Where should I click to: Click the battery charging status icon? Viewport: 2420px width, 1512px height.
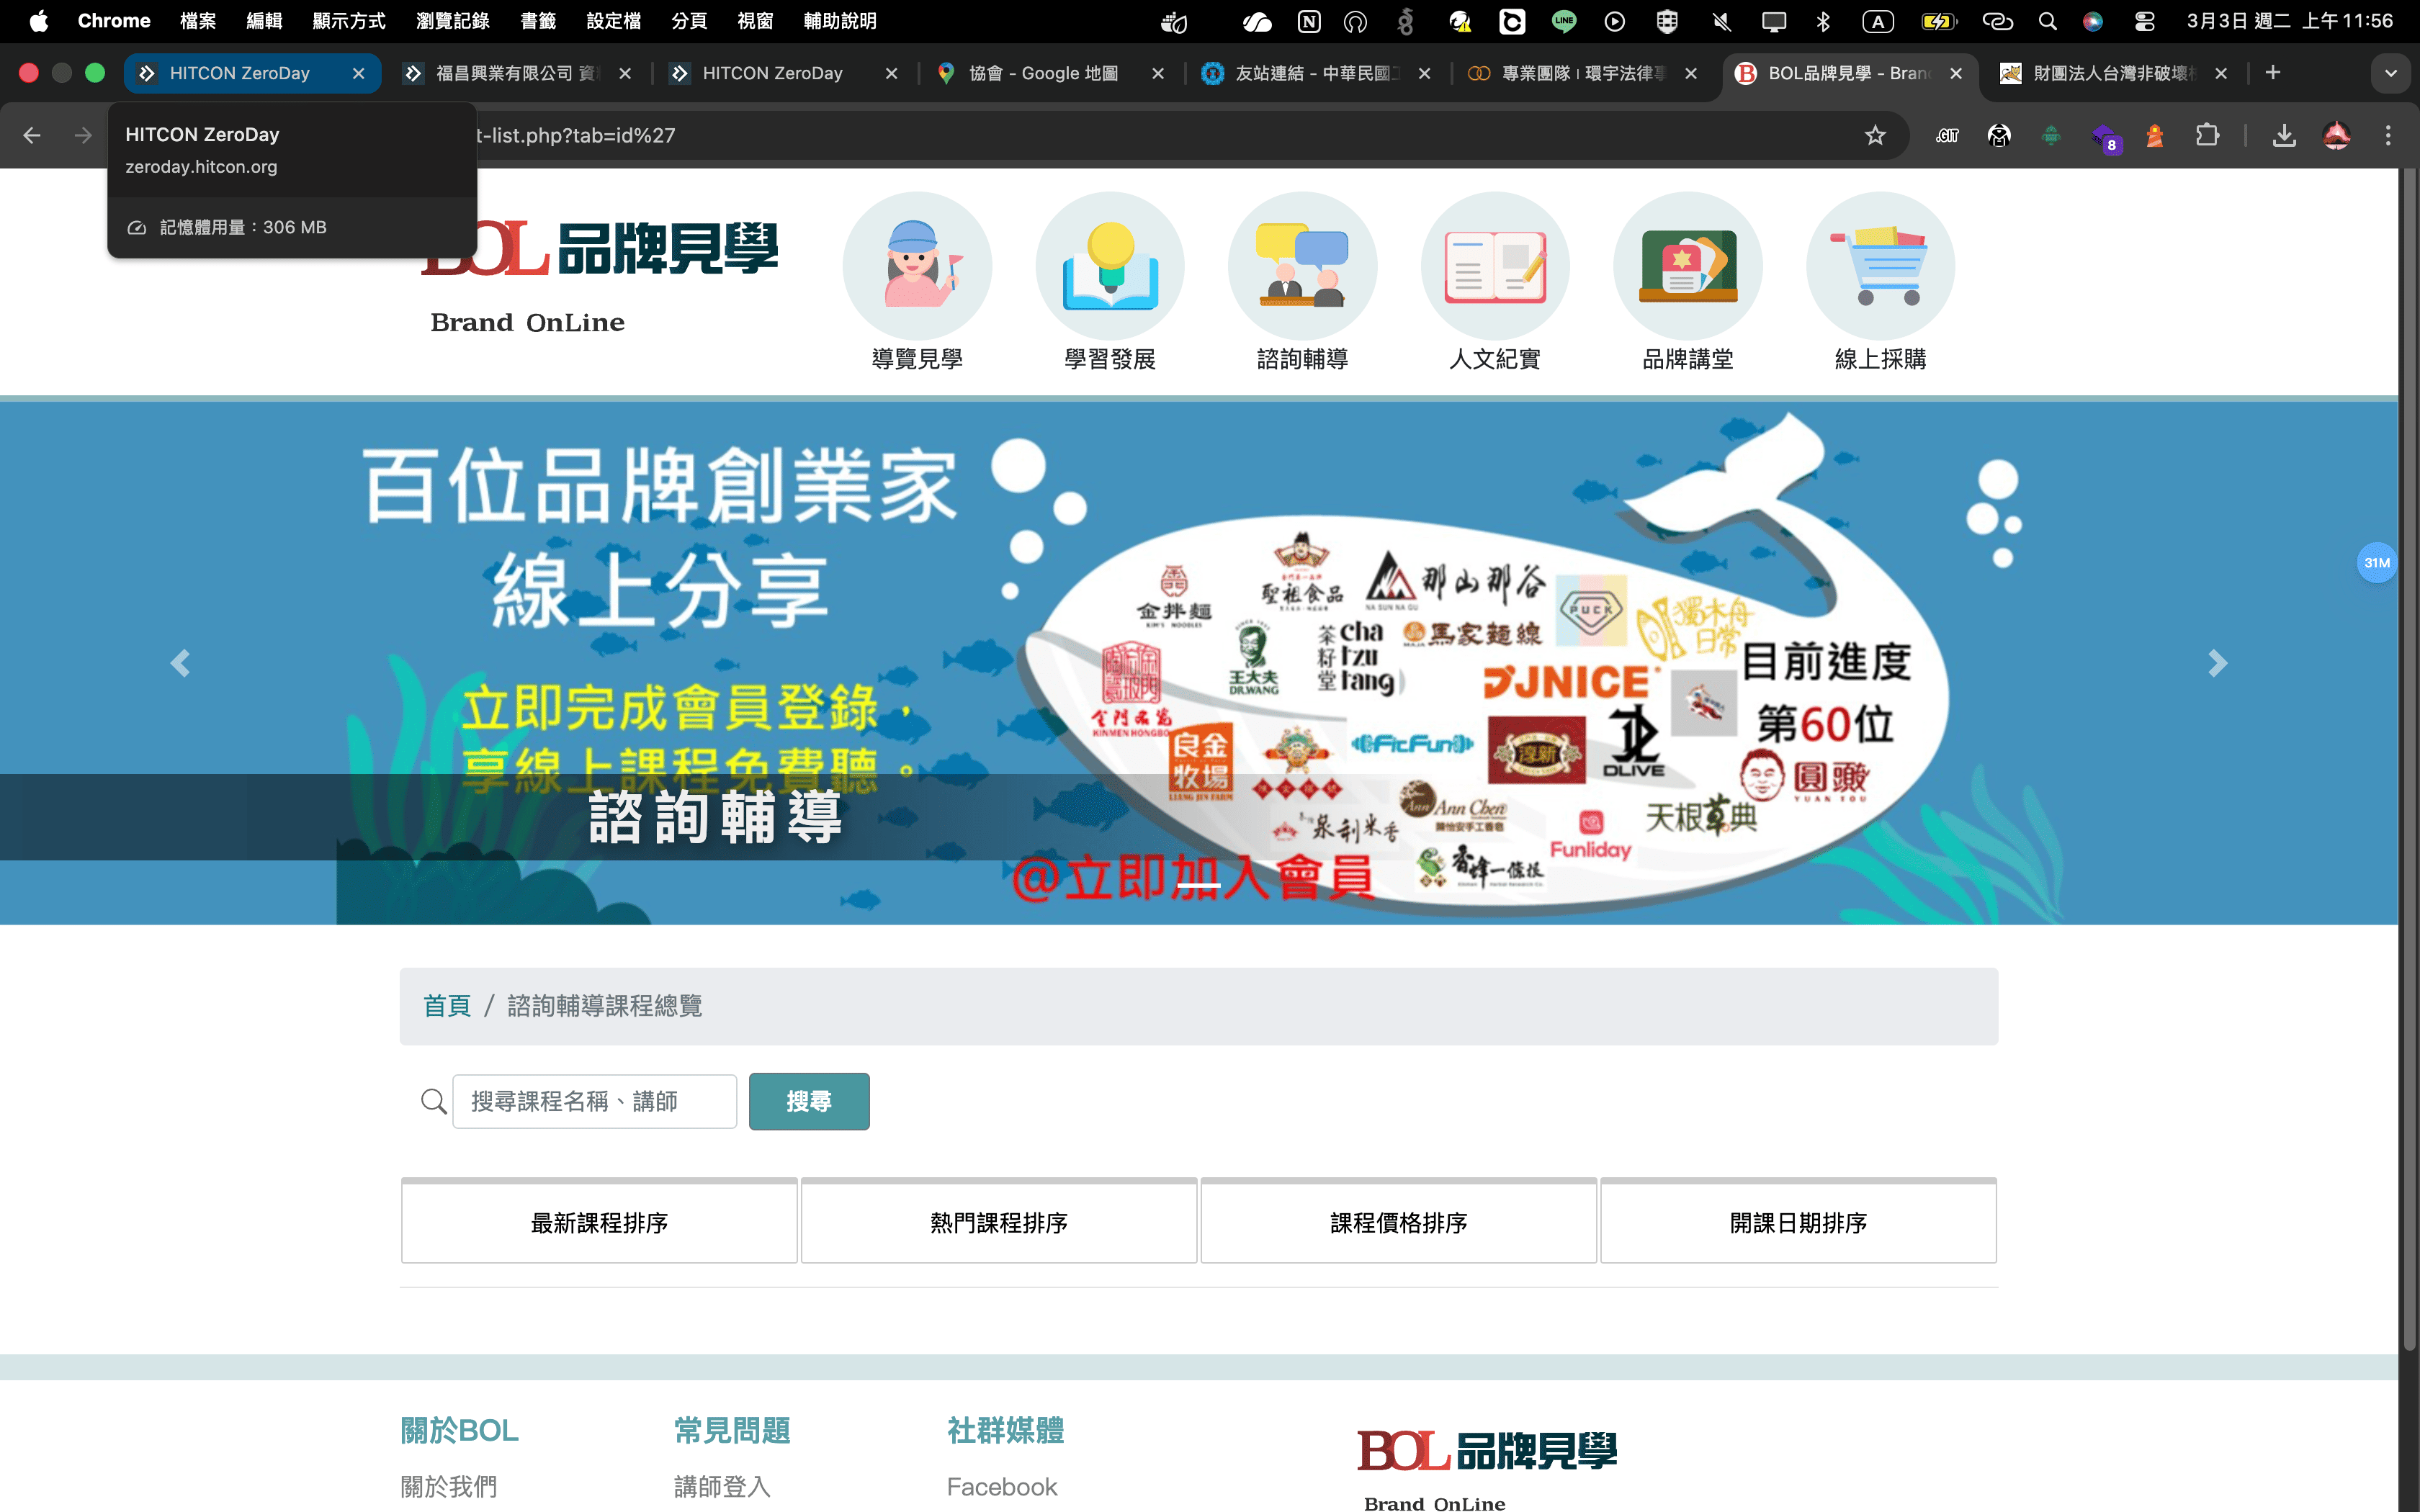(1938, 21)
